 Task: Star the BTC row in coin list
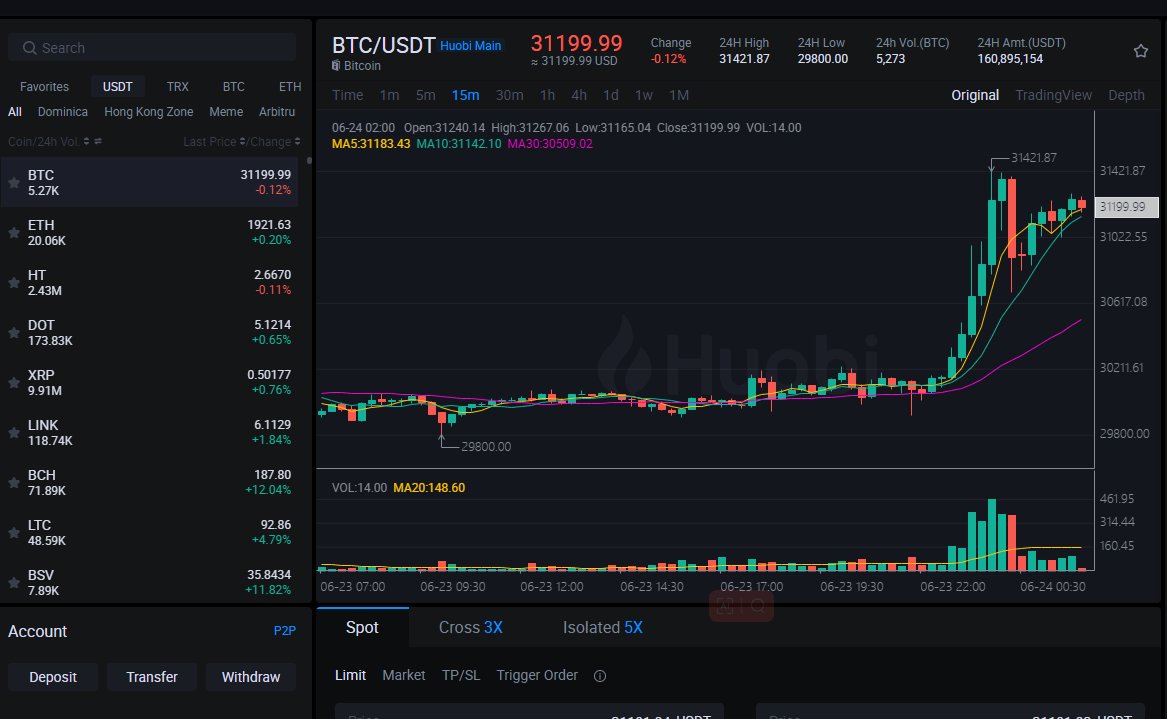tap(13, 182)
